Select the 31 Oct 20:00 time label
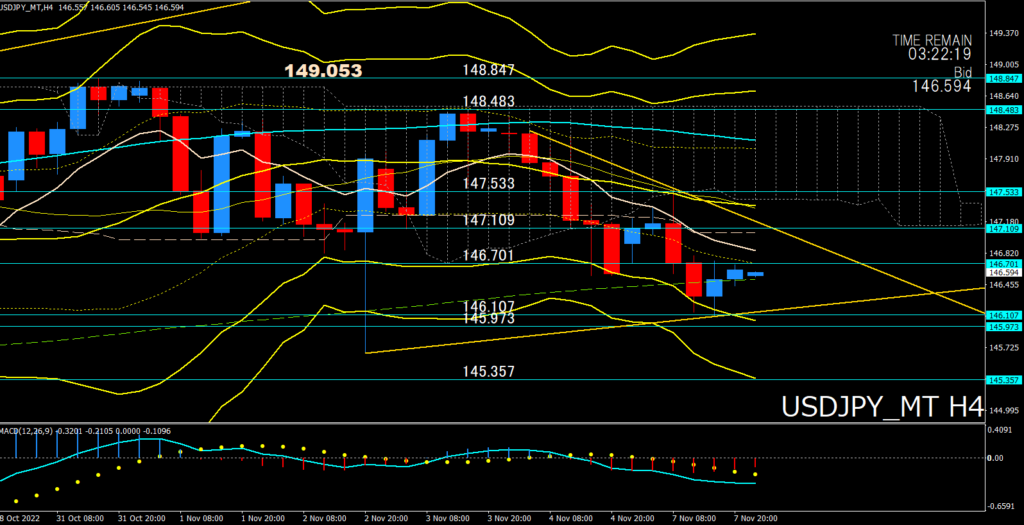The width and height of the screenshot is (1024, 525). (142, 518)
